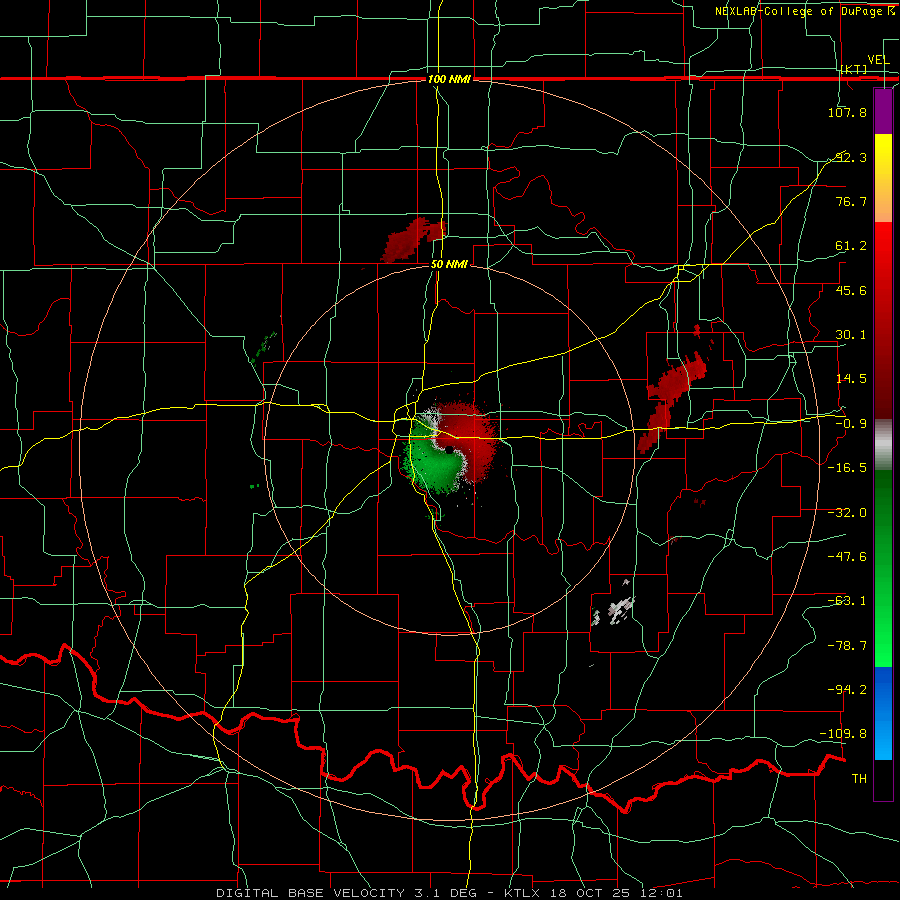Pick the purple segment of the color bar

[883, 112]
